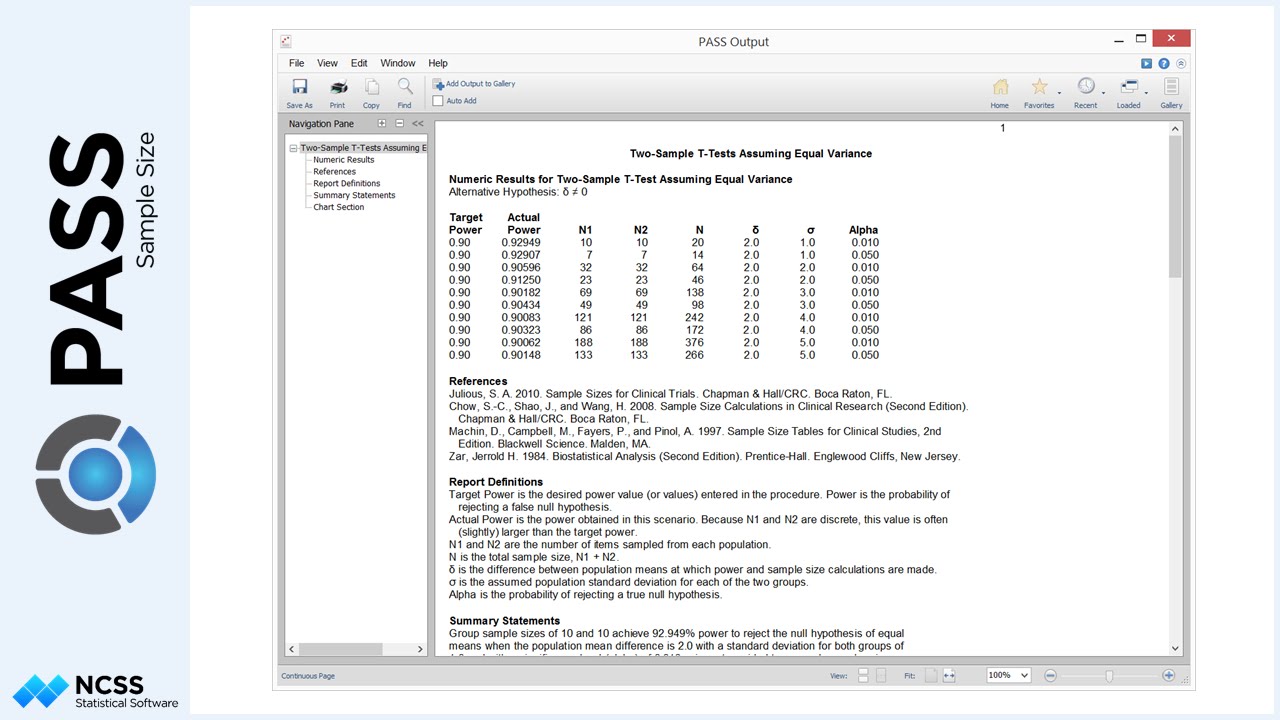Screen dimensions: 1280x720
Task: Click output scroll down arrow
Action: (x=1175, y=649)
